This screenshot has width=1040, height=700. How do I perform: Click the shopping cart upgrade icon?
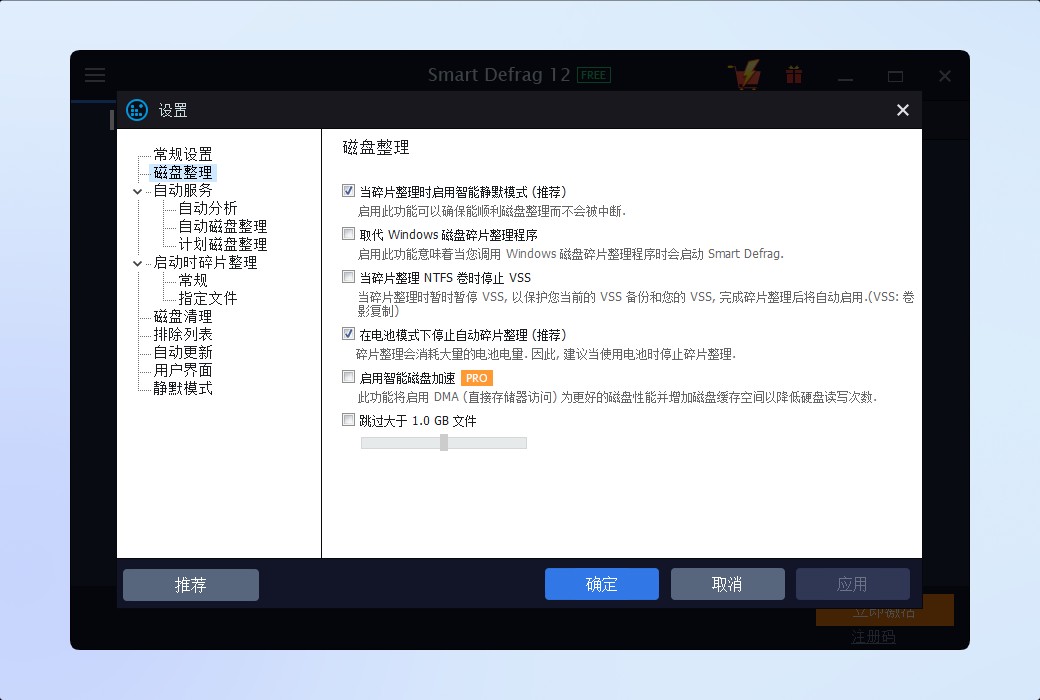coord(745,74)
